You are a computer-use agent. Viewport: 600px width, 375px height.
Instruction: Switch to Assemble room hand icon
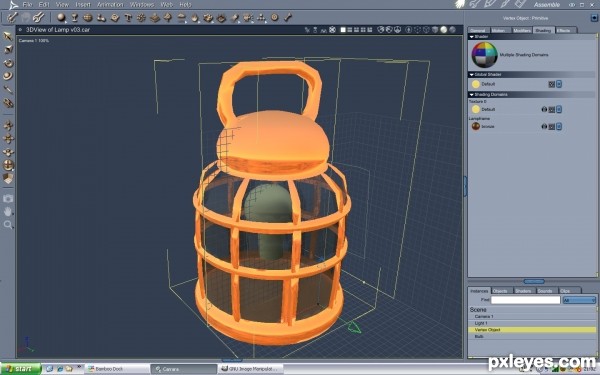coord(460,4)
